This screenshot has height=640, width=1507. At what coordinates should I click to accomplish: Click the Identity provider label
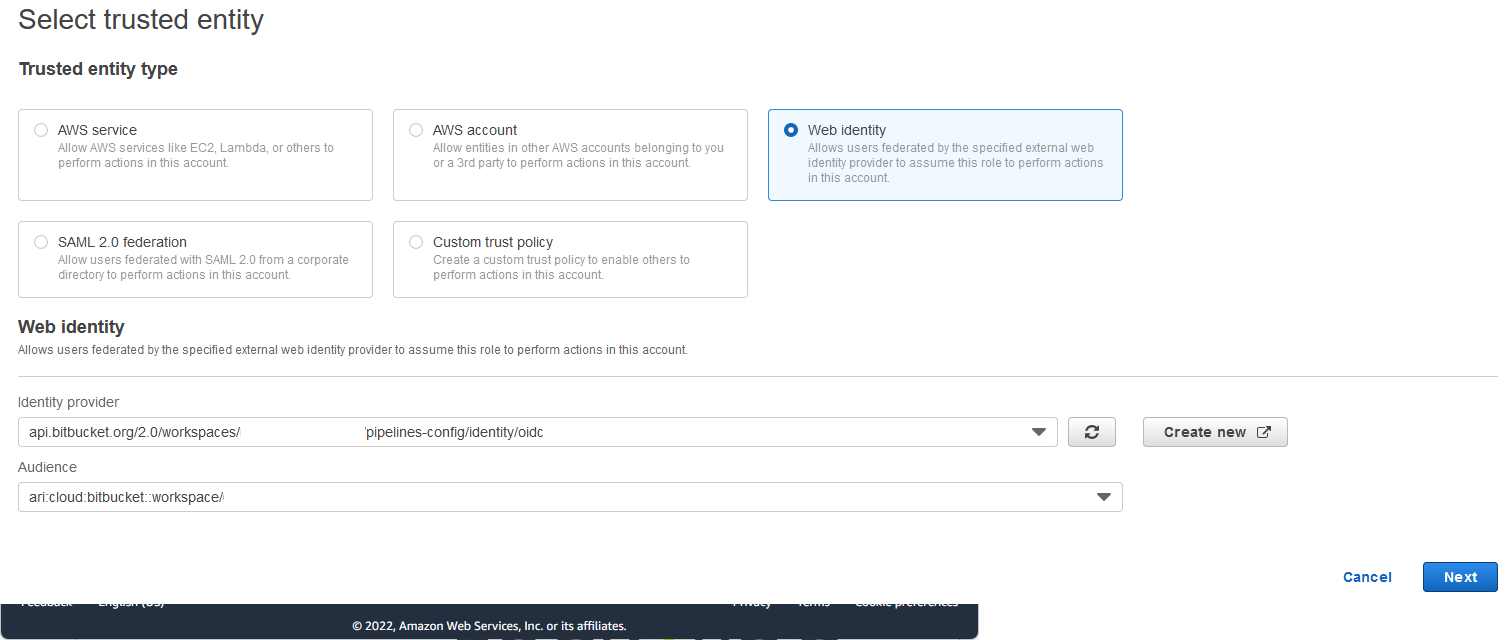(x=68, y=402)
